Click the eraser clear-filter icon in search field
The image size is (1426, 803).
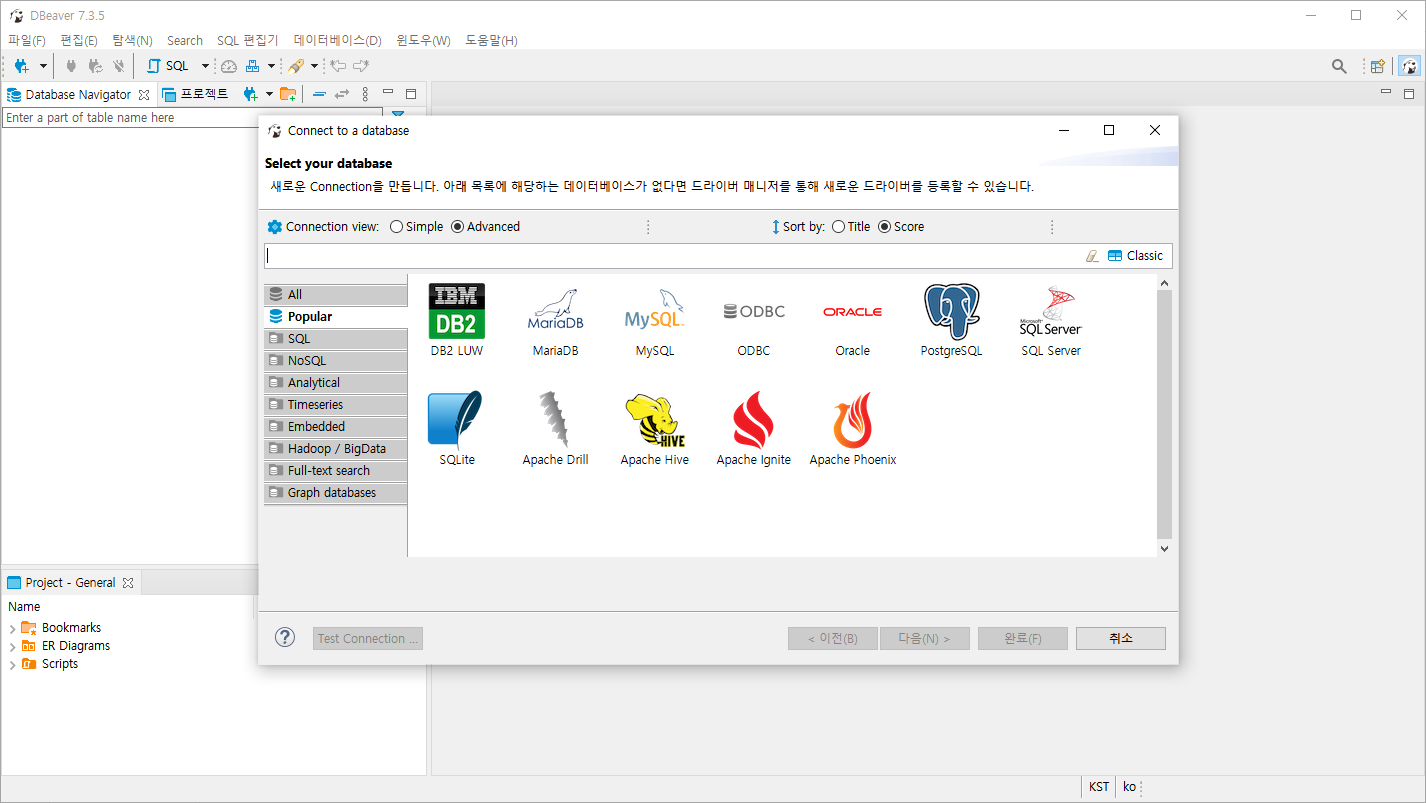(x=1092, y=256)
